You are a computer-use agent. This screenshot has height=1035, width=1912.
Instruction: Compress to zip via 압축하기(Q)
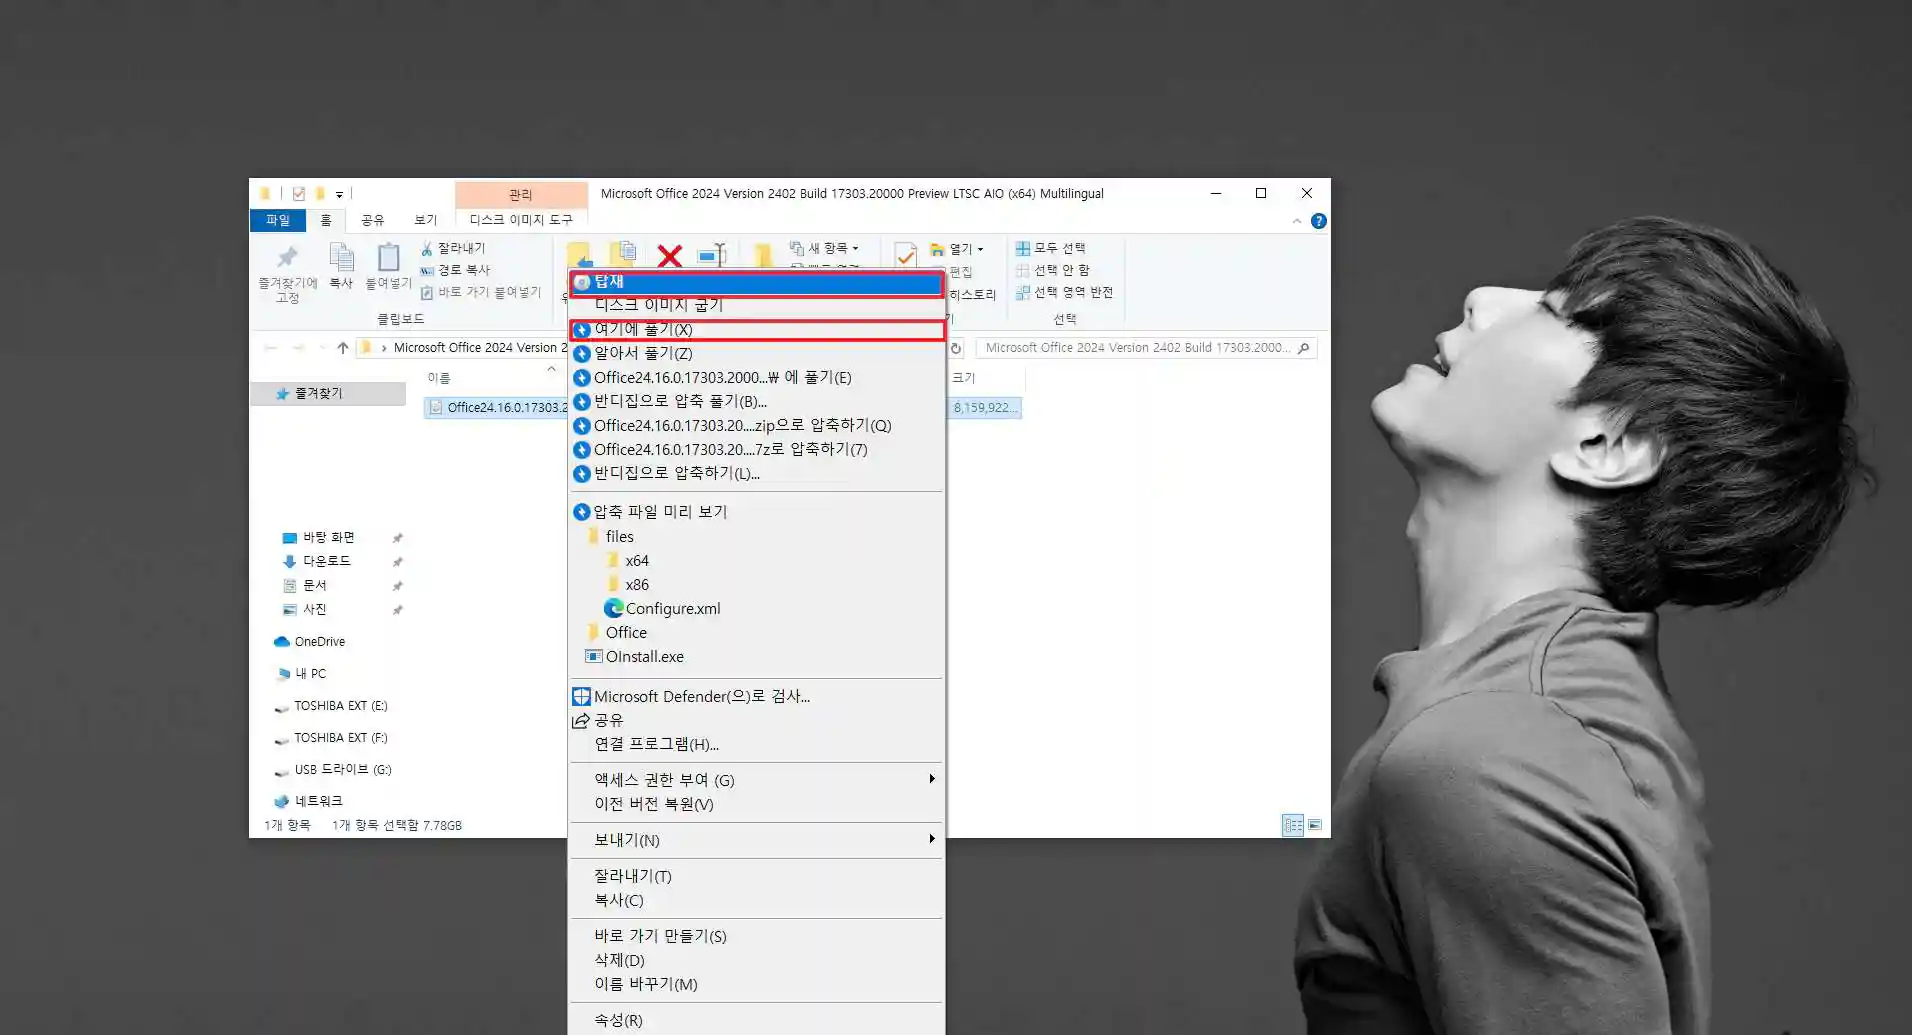tap(756, 425)
